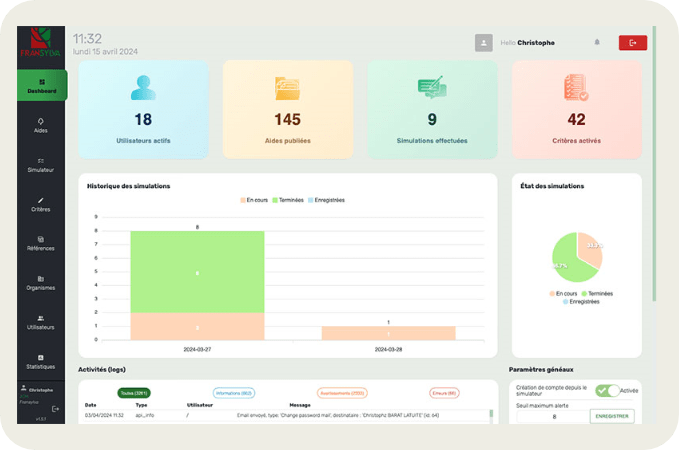This screenshot has height=450, width=679.
Task: Go to the Simulateur page
Action: 41,164
